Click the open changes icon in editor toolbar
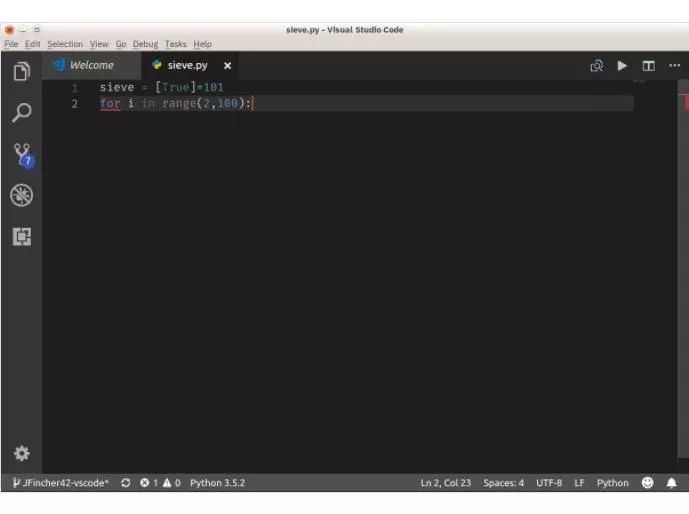 click(596, 66)
